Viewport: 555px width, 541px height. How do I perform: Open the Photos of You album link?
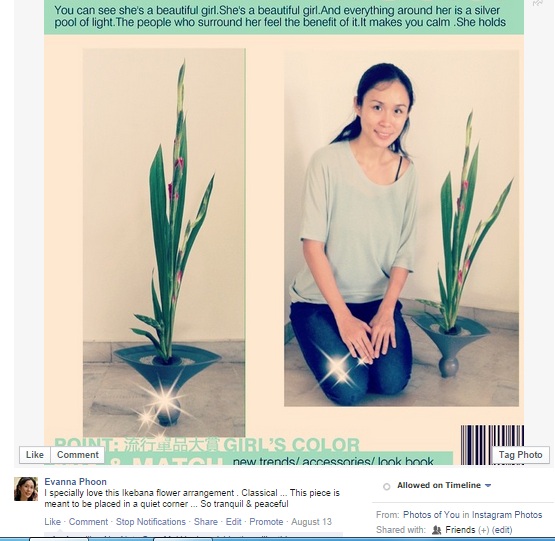[x=431, y=514]
